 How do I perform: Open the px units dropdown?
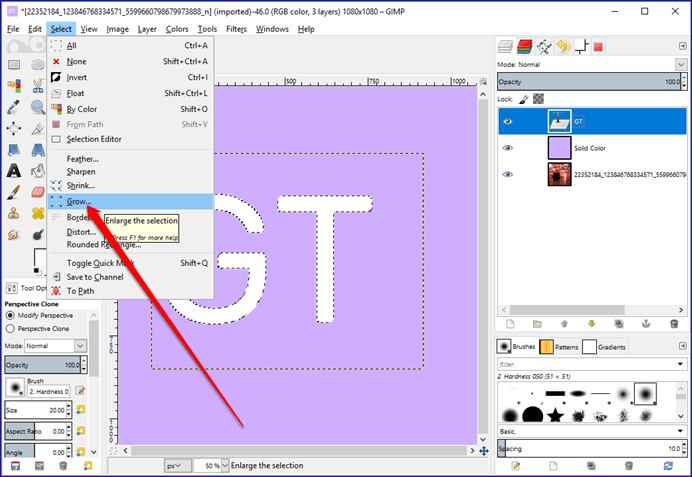[x=178, y=466]
